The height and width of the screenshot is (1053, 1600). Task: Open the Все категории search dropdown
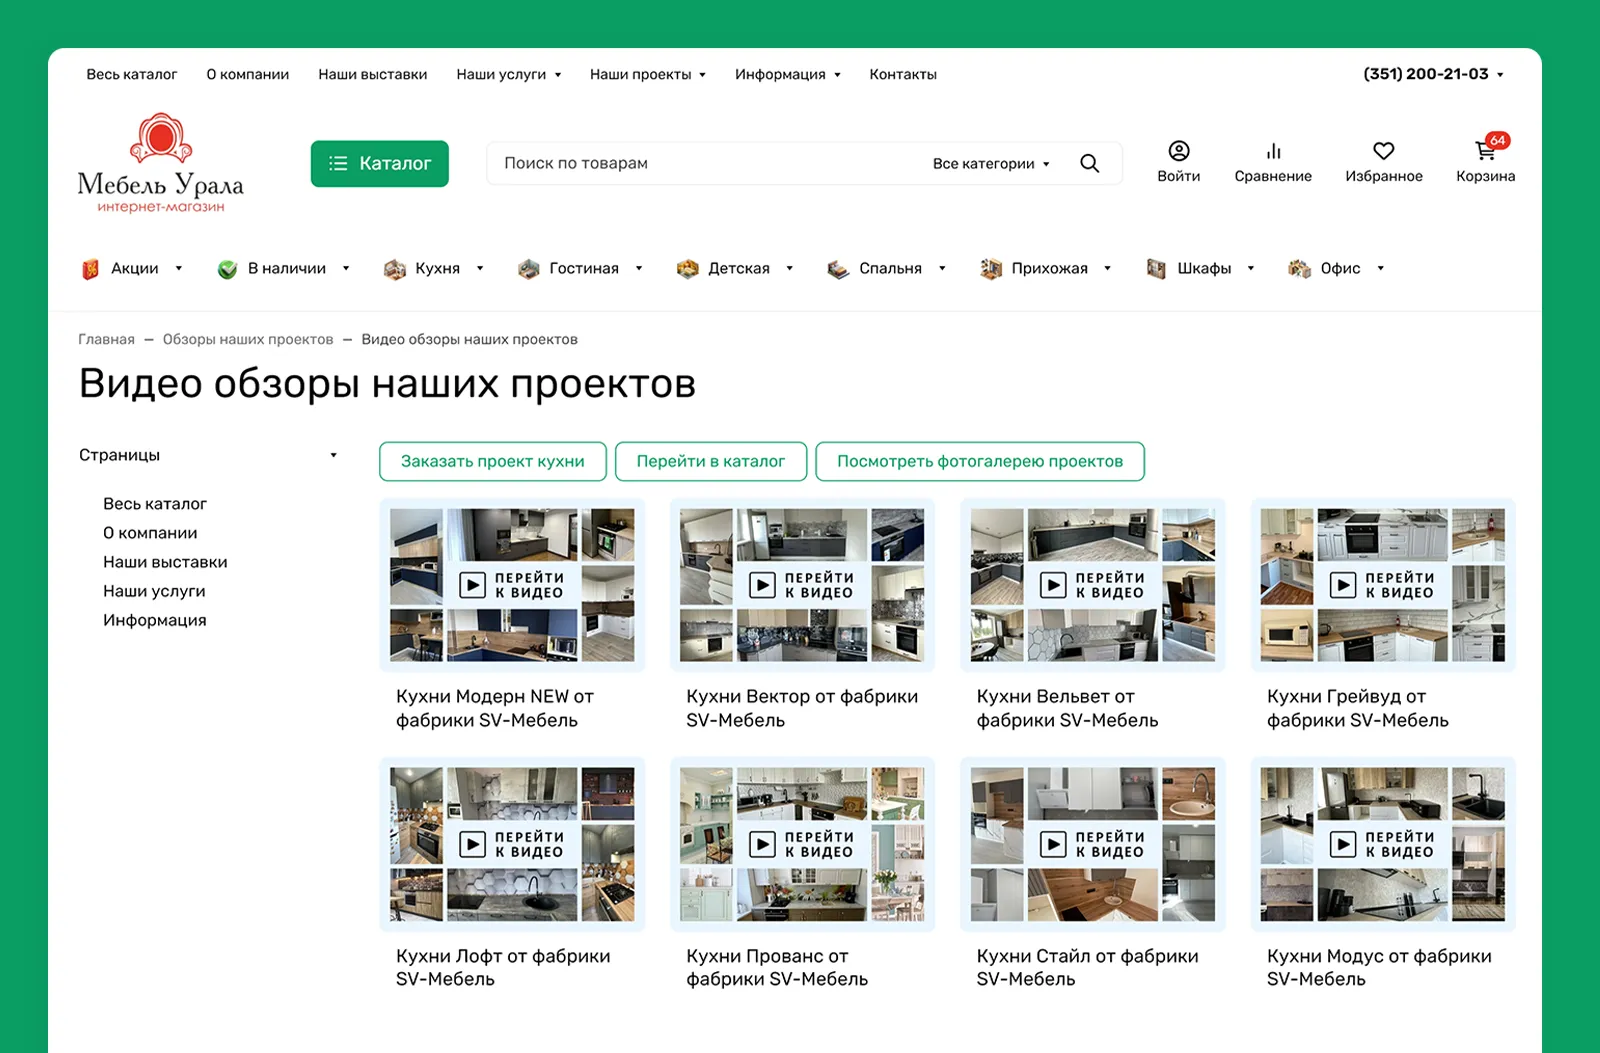click(x=991, y=164)
